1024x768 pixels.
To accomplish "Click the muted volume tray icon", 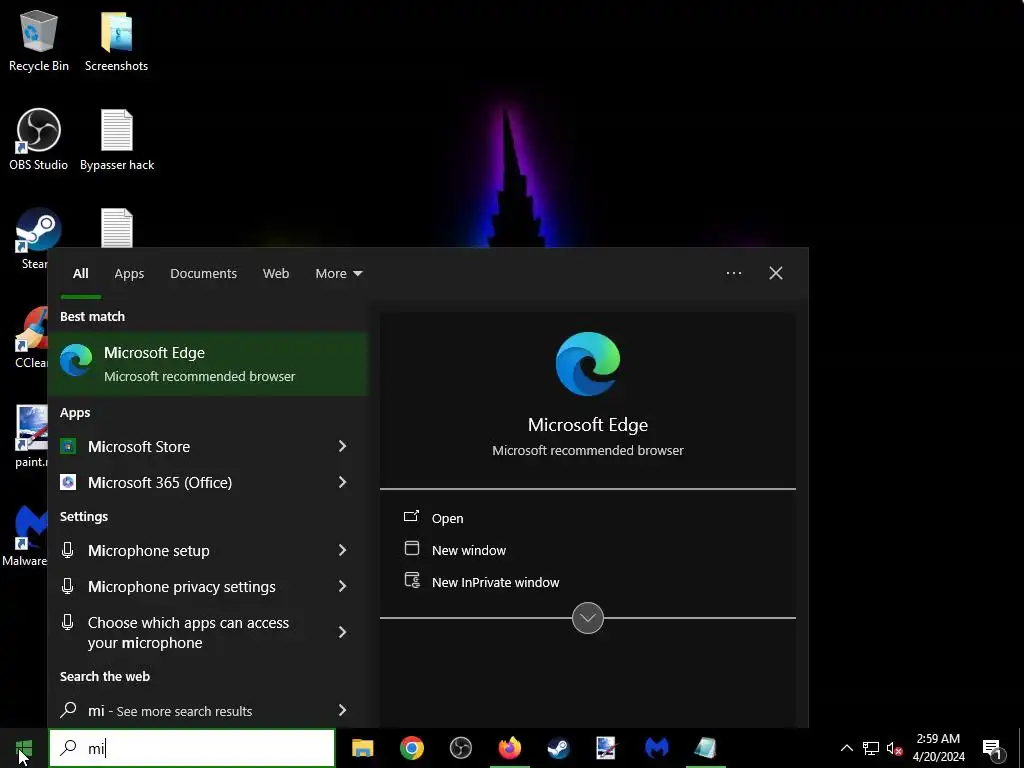I will pyautogui.click(x=894, y=748).
